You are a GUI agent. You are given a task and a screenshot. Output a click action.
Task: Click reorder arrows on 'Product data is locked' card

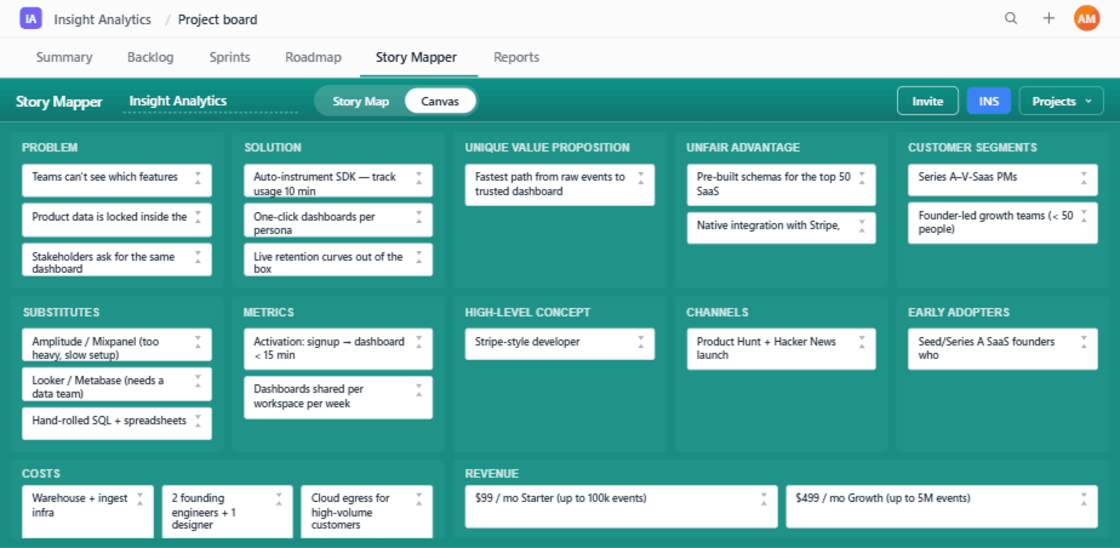pos(198,217)
